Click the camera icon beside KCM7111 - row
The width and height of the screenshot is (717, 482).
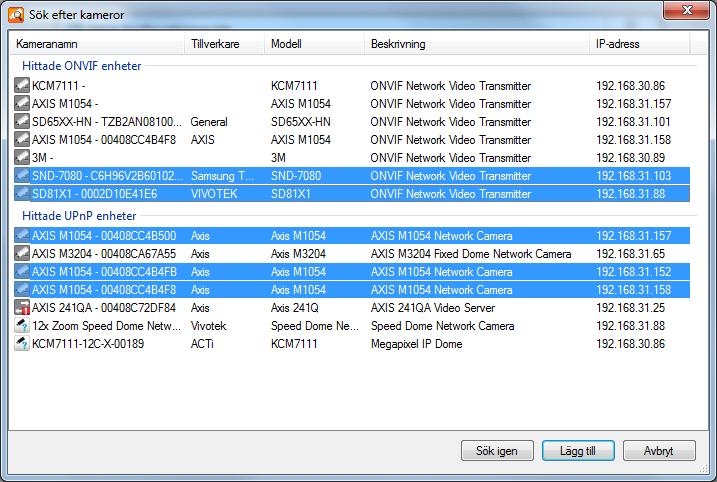pyautogui.click(x=21, y=86)
